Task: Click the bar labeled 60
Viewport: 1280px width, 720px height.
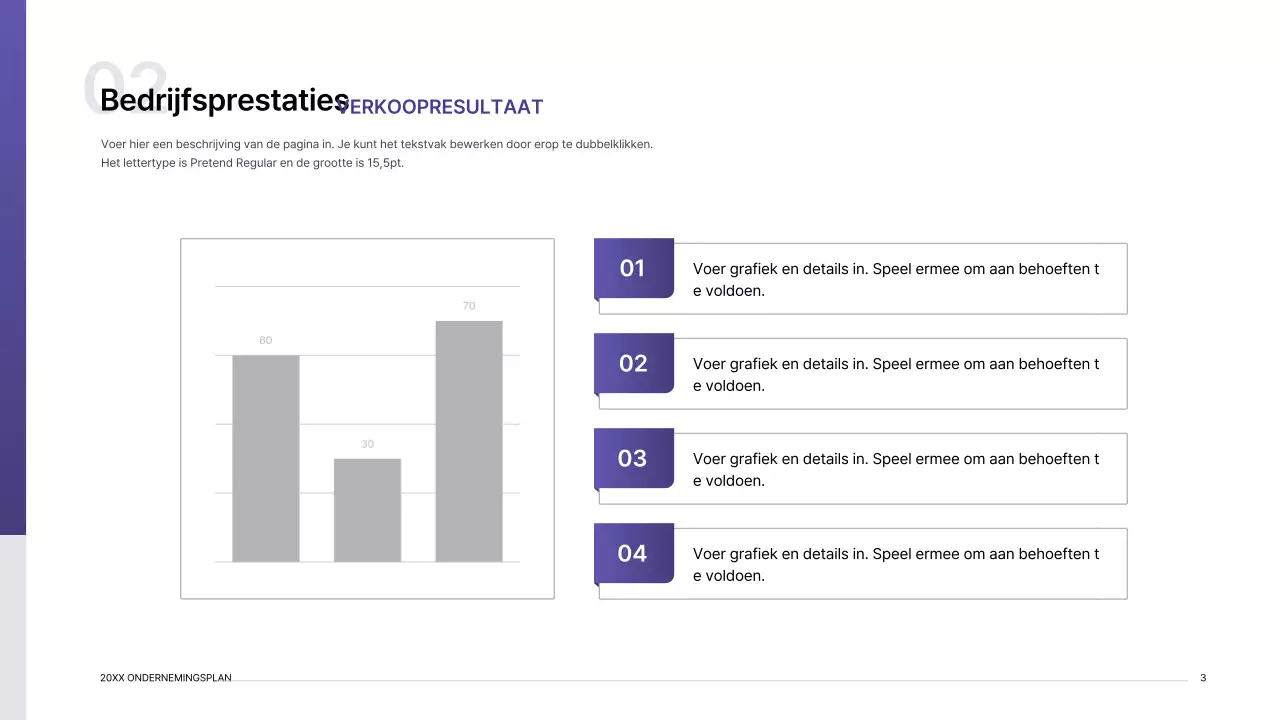Action: 265,458
